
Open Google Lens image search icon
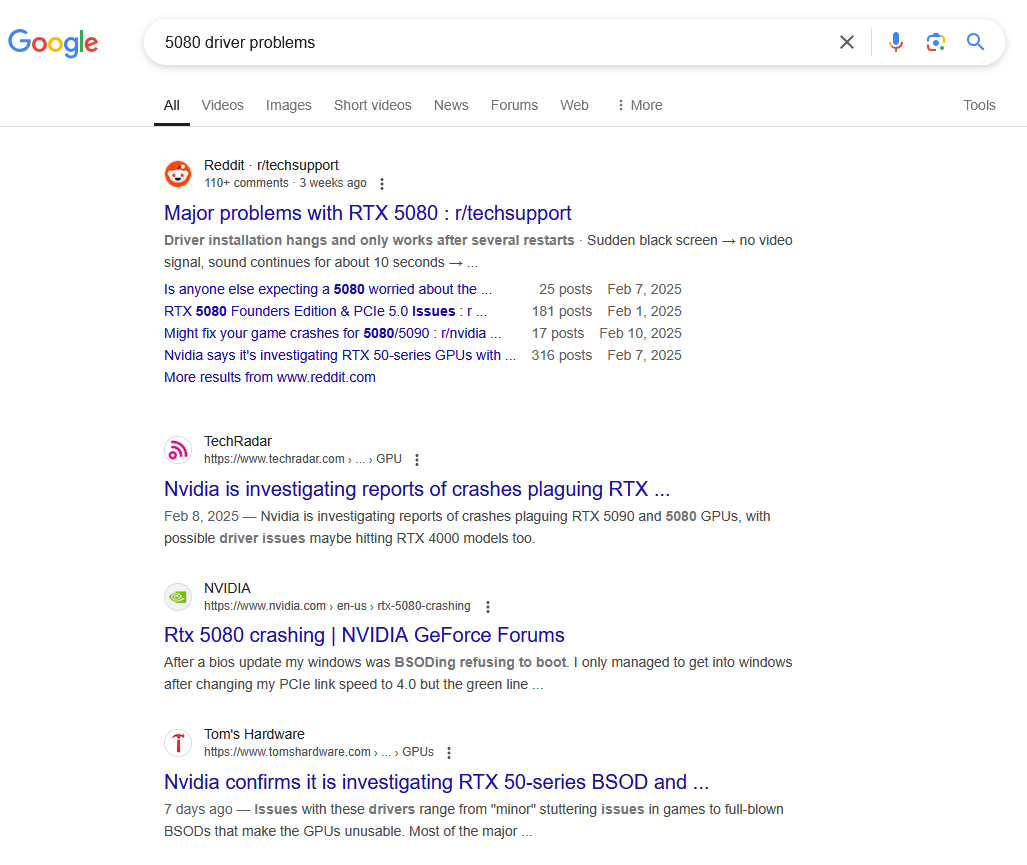click(935, 43)
